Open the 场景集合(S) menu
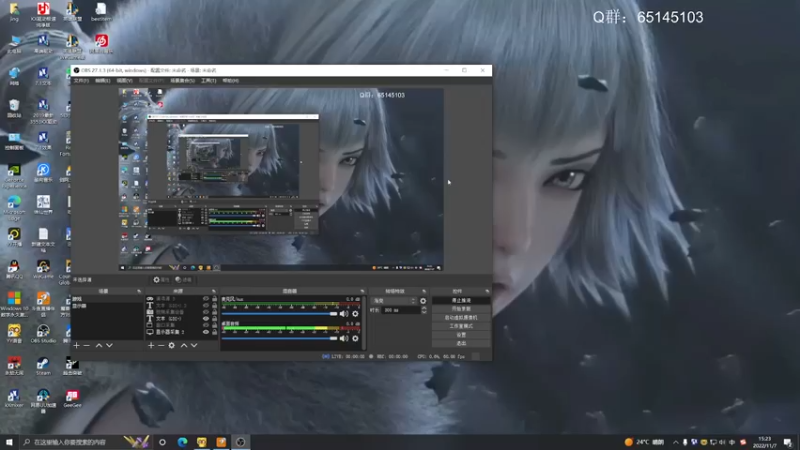This screenshot has height=450, width=800. coord(183,81)
